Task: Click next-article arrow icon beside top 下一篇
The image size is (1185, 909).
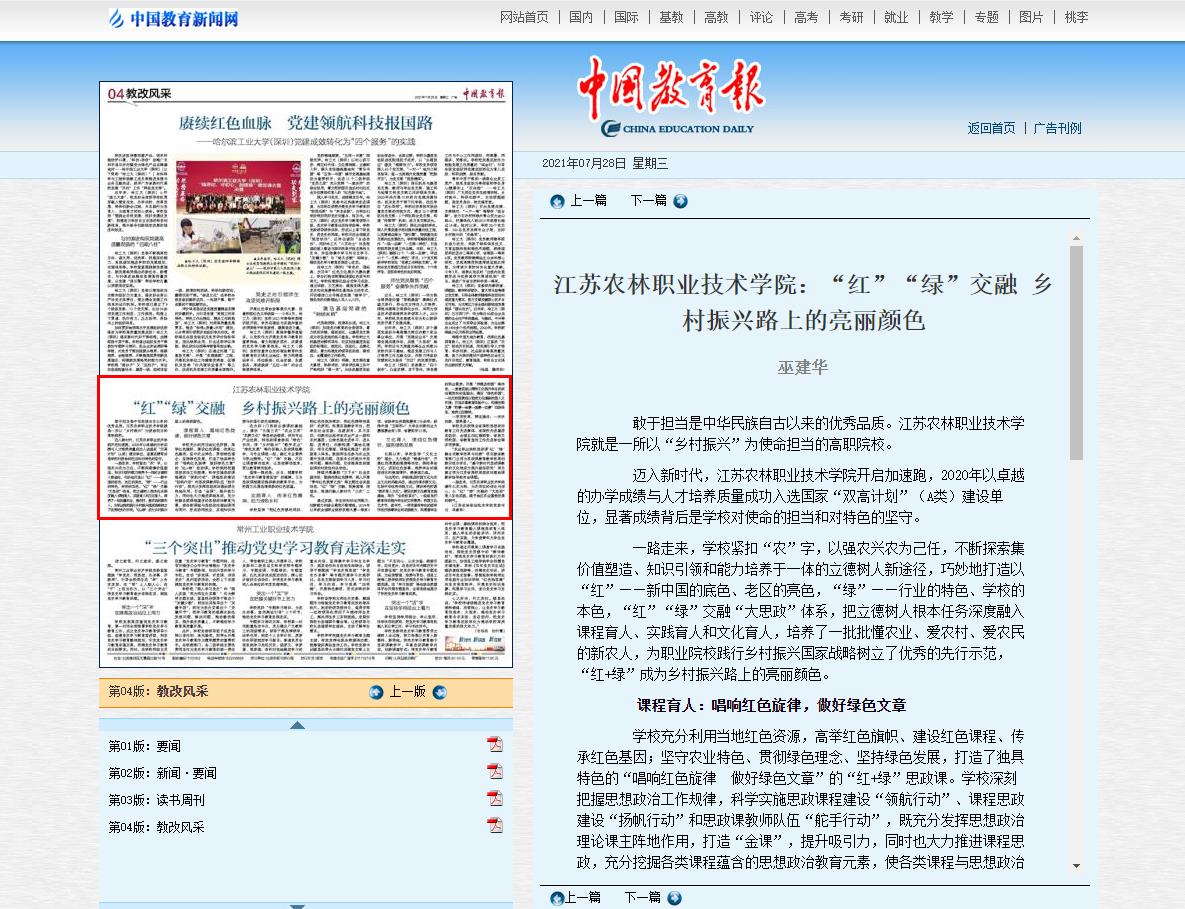Action: (x=680, y=201)
